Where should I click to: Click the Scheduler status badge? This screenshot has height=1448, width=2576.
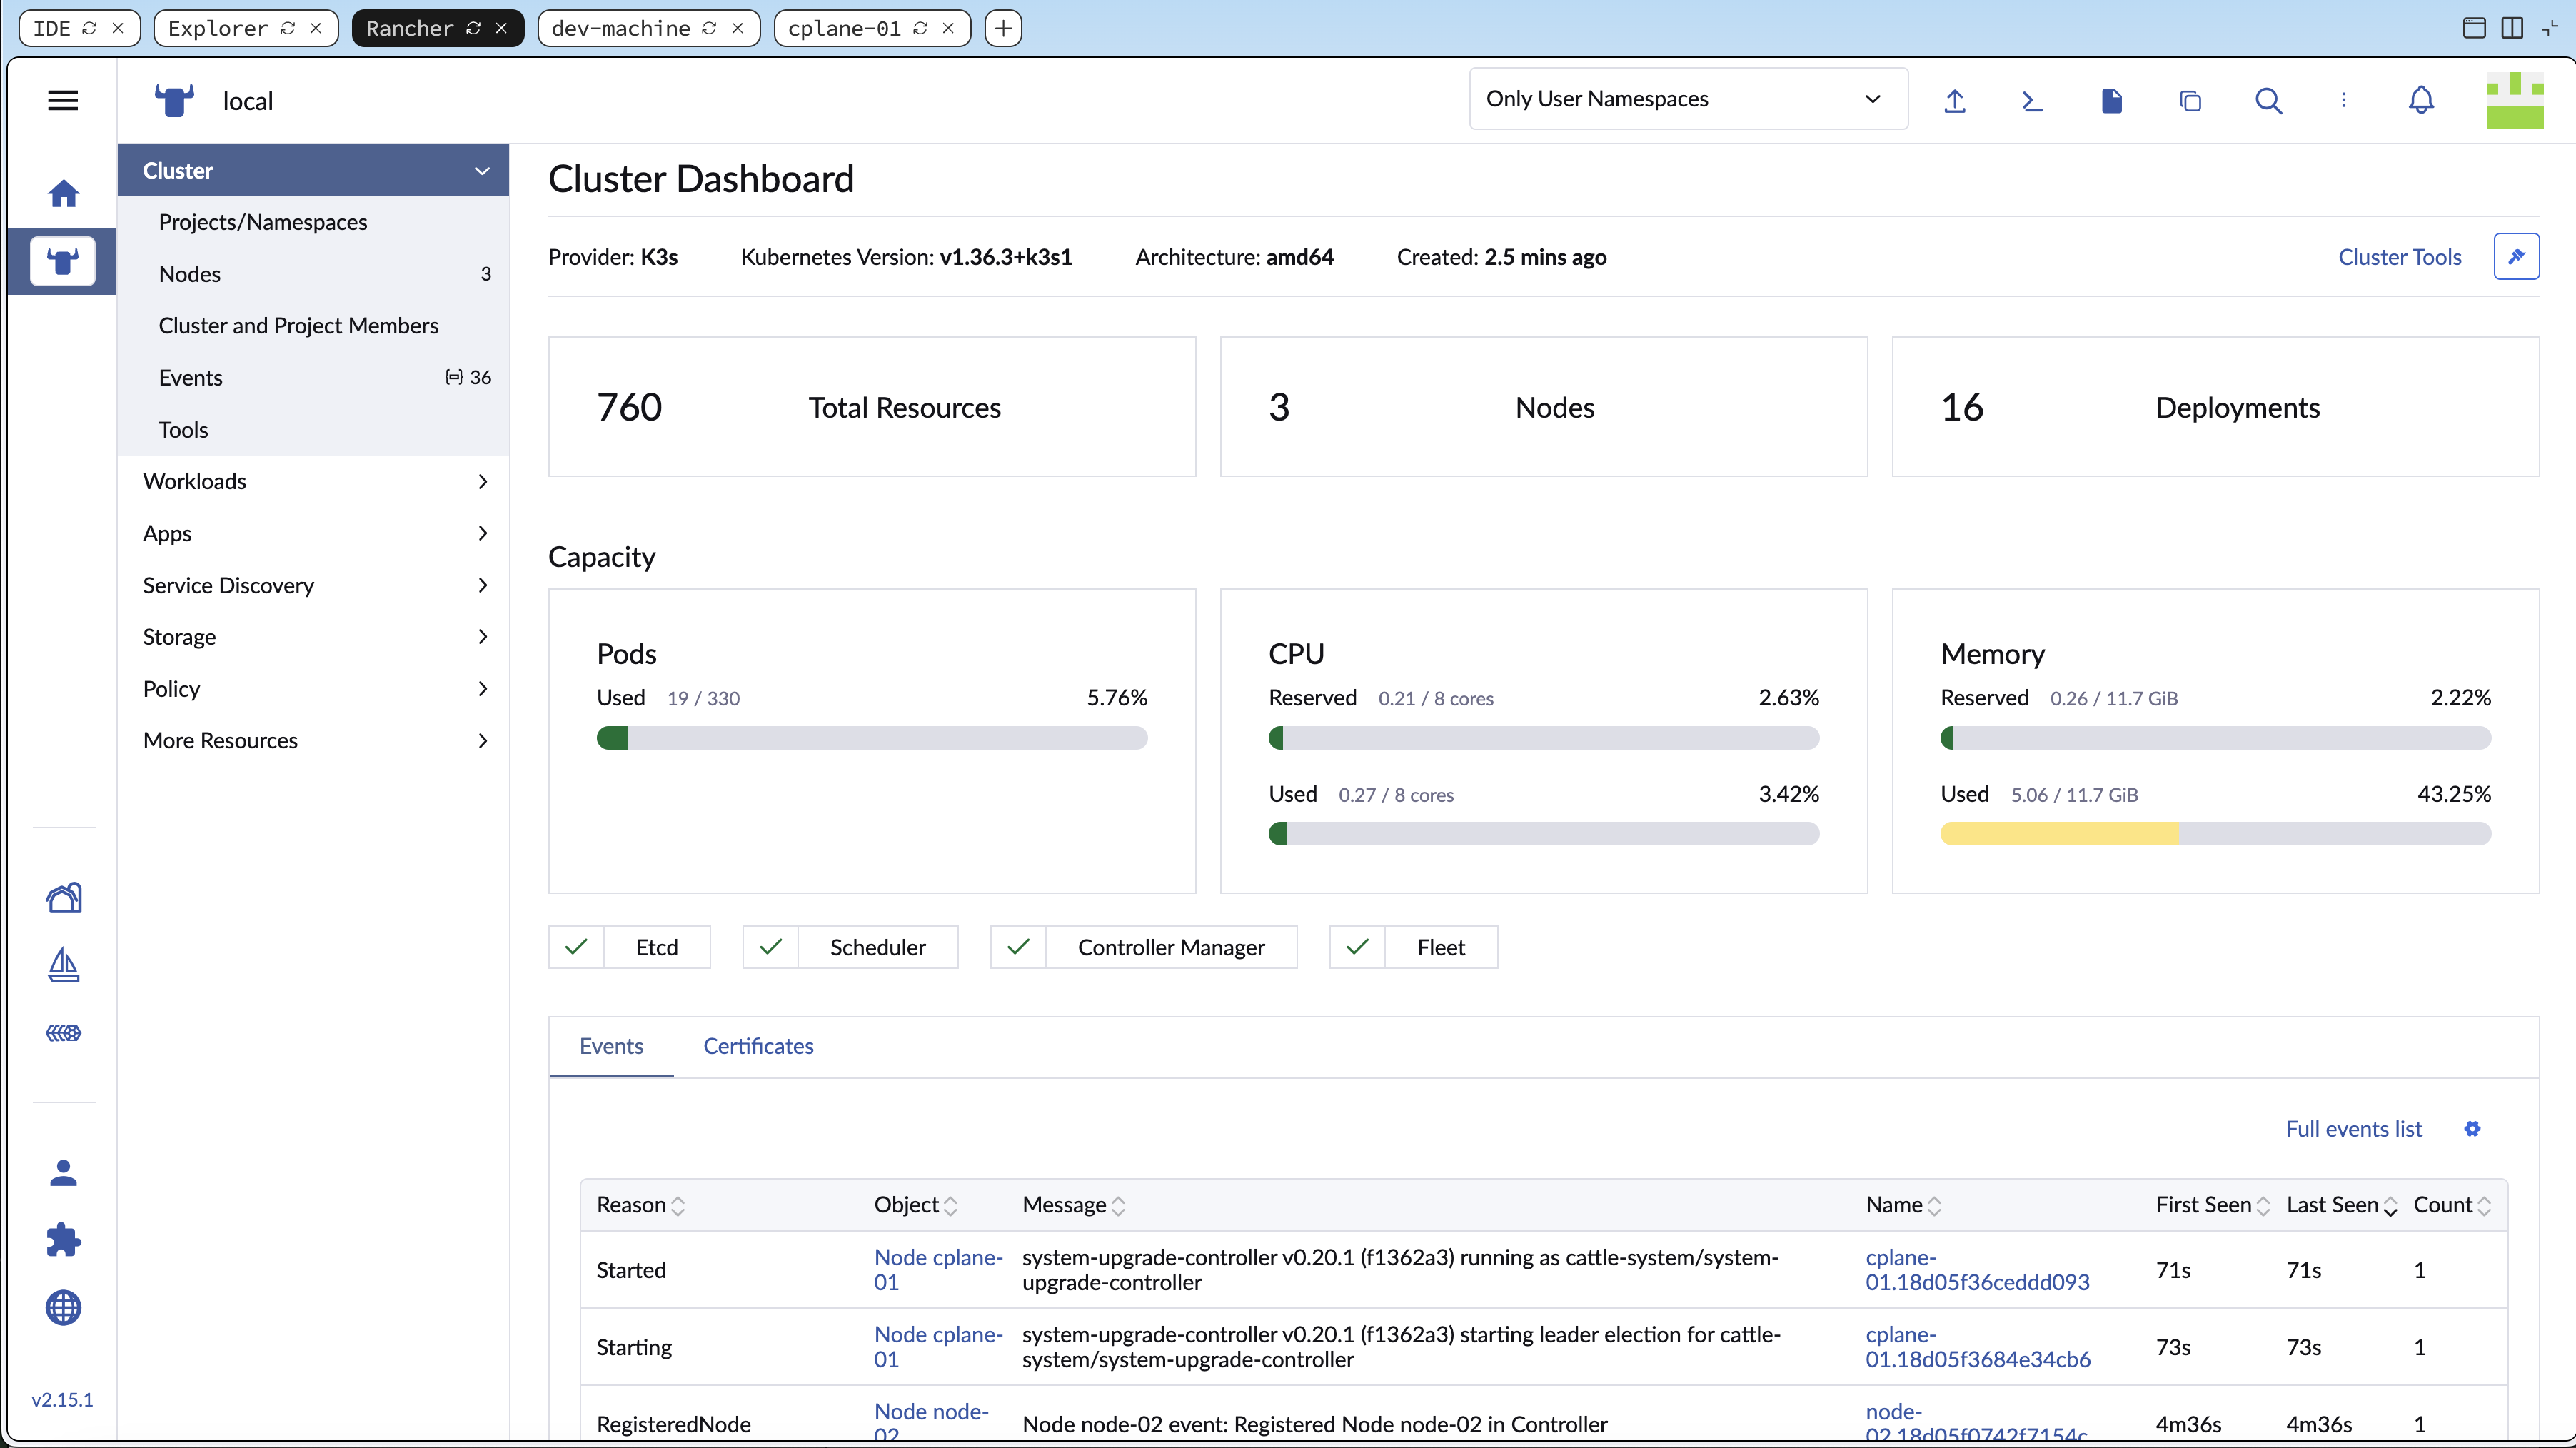(x=850, y=947)
